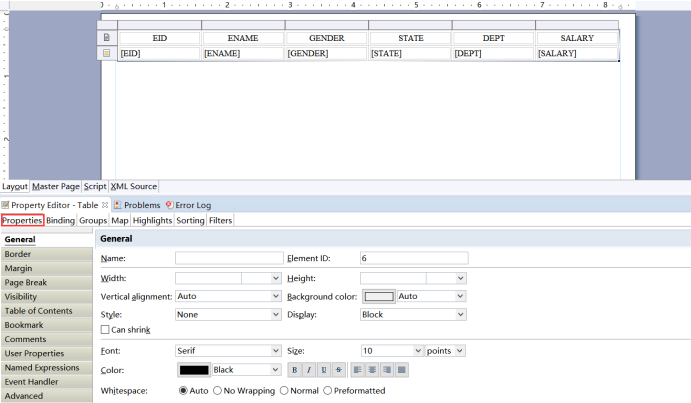Click the black font Color swatch
The image size is (691, 403).
(x=194, y=370)
